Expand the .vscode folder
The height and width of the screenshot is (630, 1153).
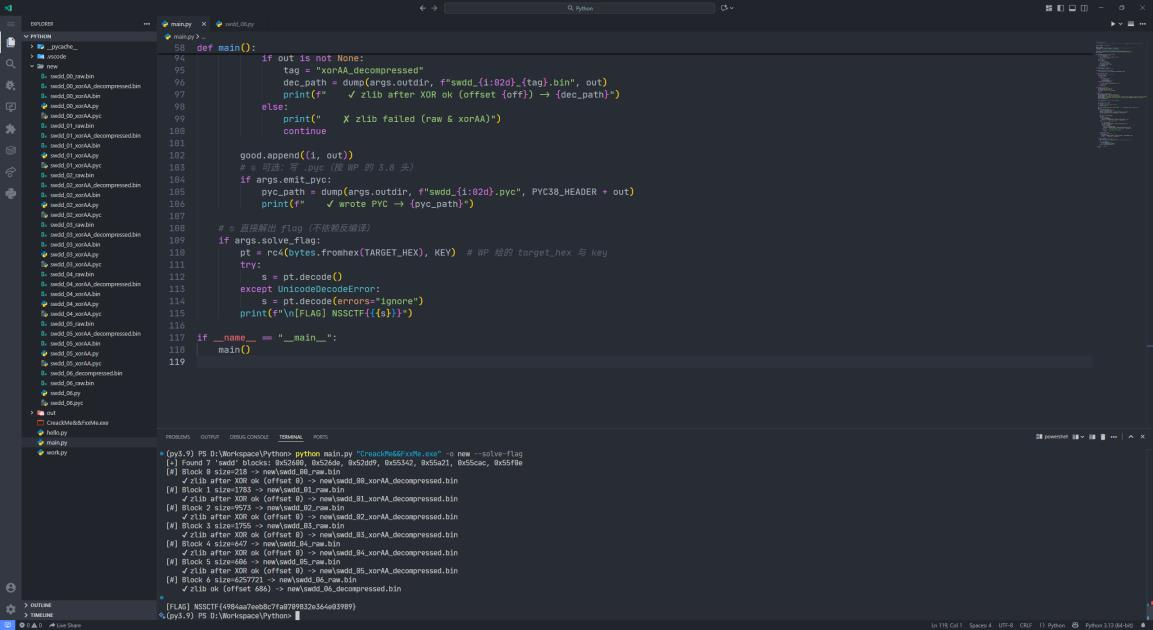pos(57,56)
